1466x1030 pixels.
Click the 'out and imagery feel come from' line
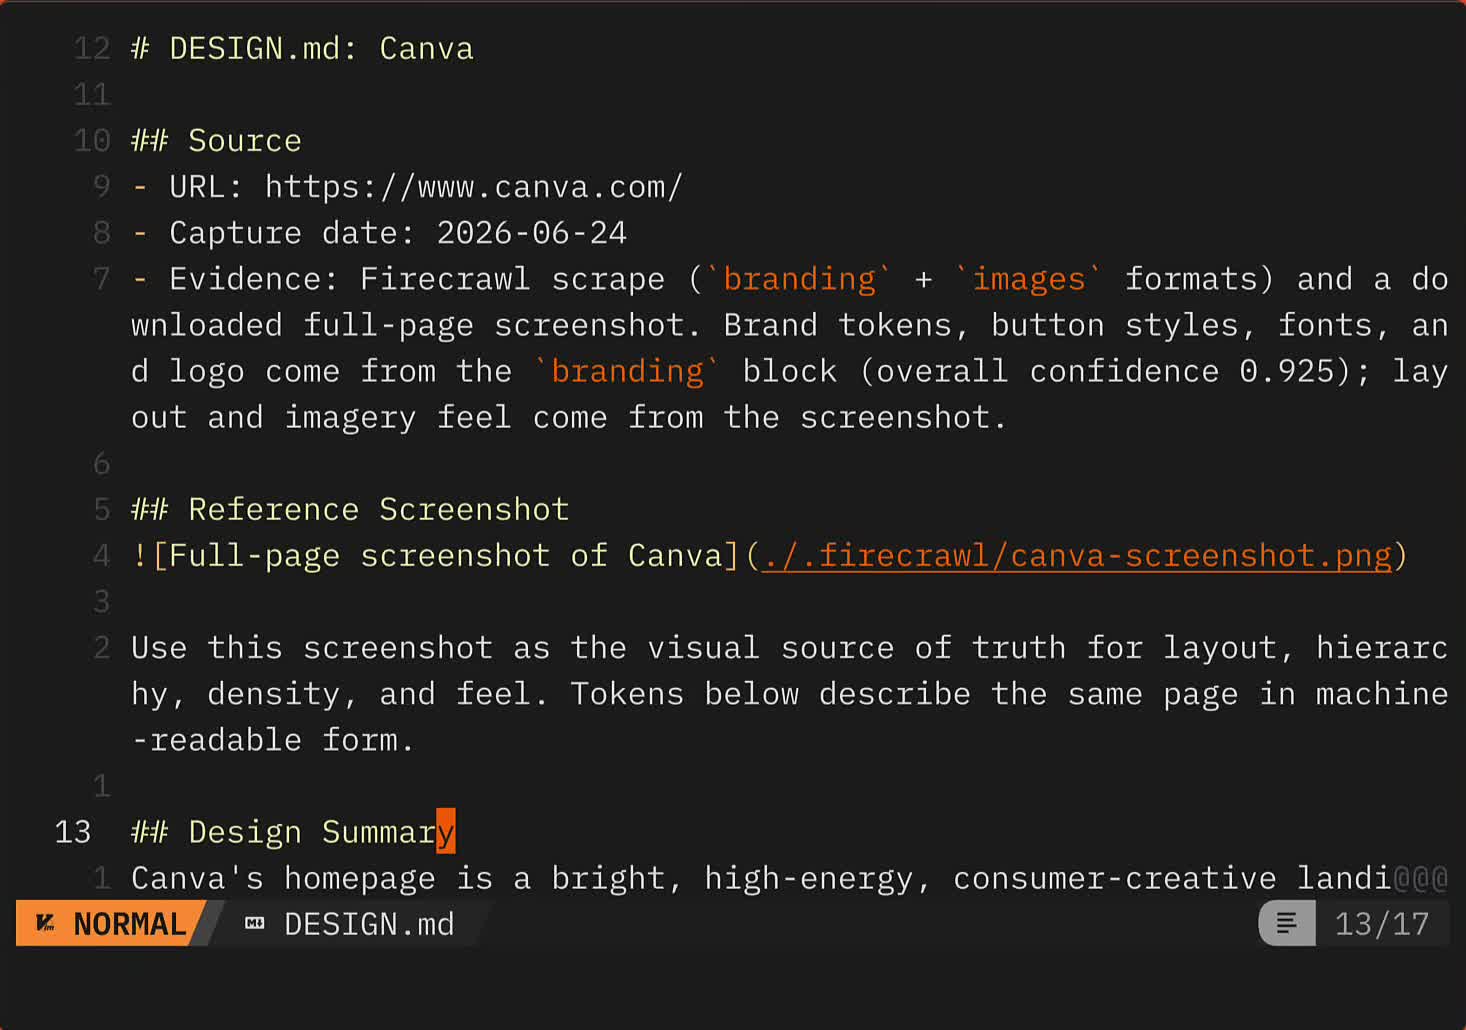(x=569, y=416)
